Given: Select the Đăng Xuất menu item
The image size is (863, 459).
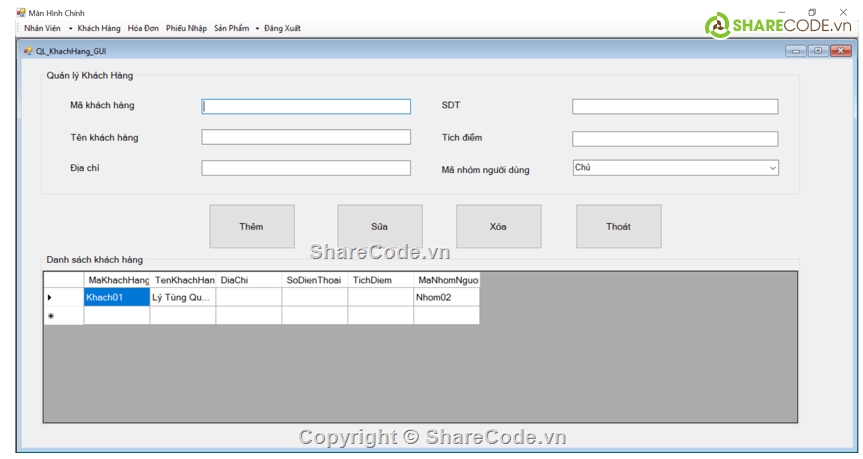Looking at the screenshot, I should coord(282,28).
